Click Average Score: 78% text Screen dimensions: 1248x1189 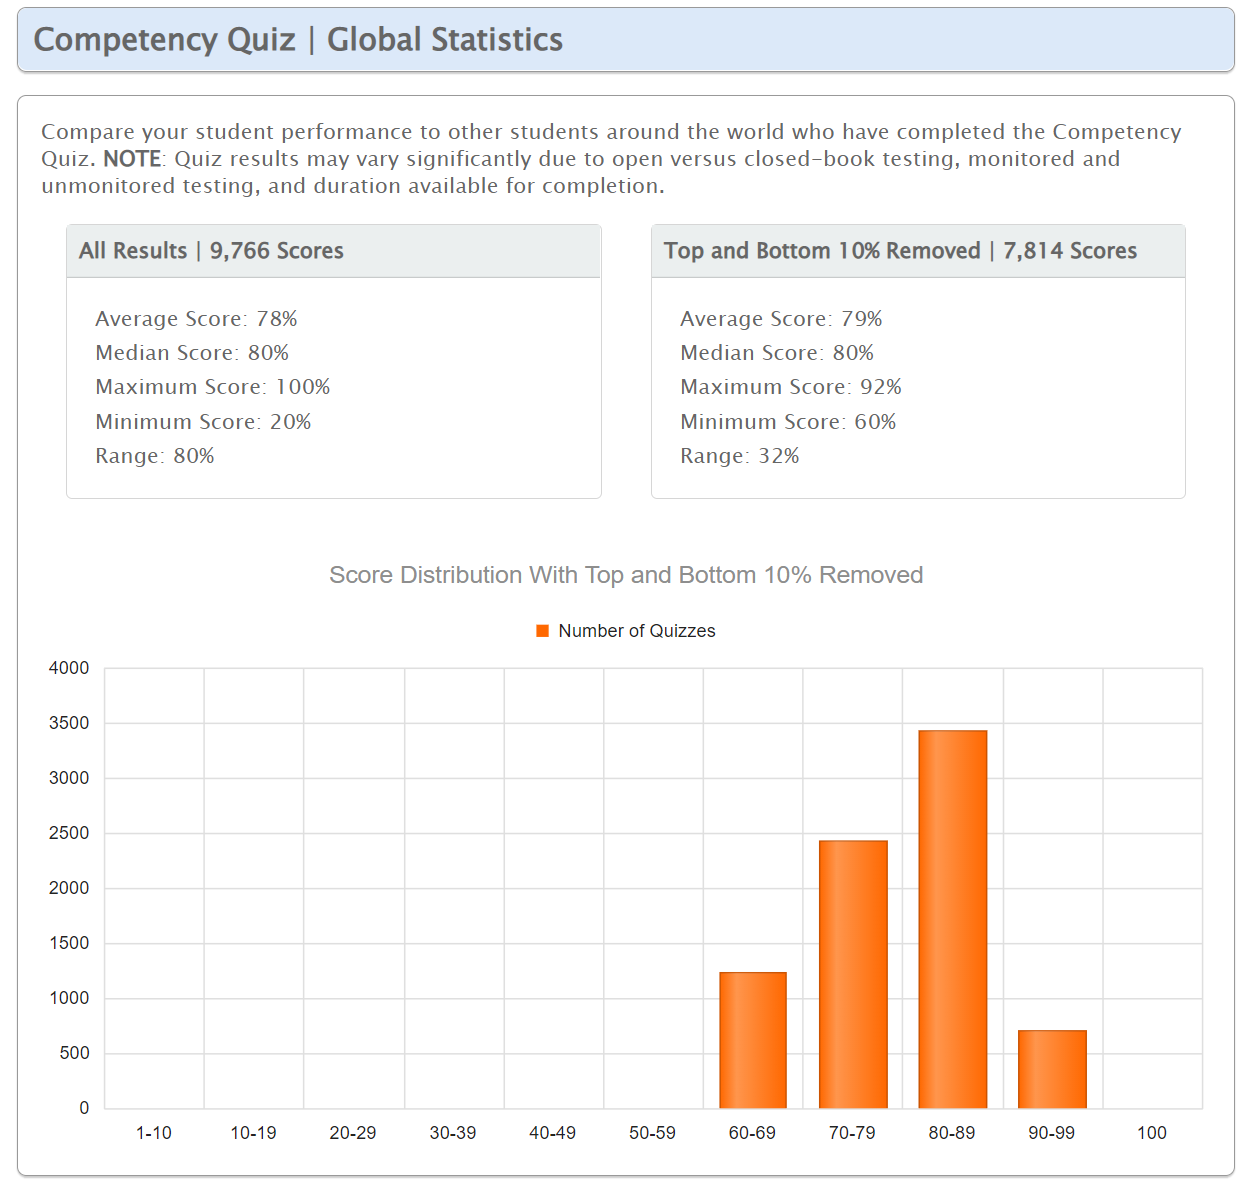click(196, 319)
